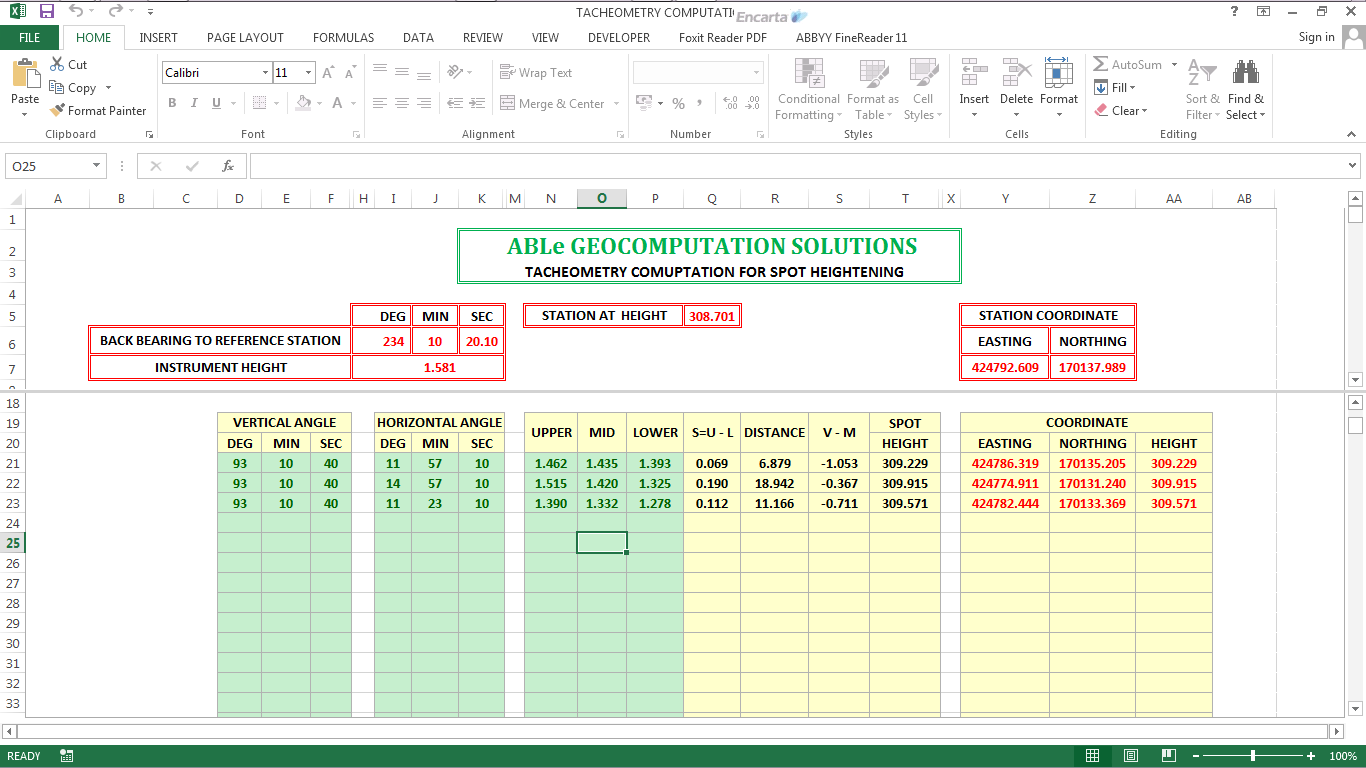Image resolution: width=1366 pixels, height=768 pixels.
Task: Click the Find & Select binoculars icon
Action: [x=1245, y=74]
